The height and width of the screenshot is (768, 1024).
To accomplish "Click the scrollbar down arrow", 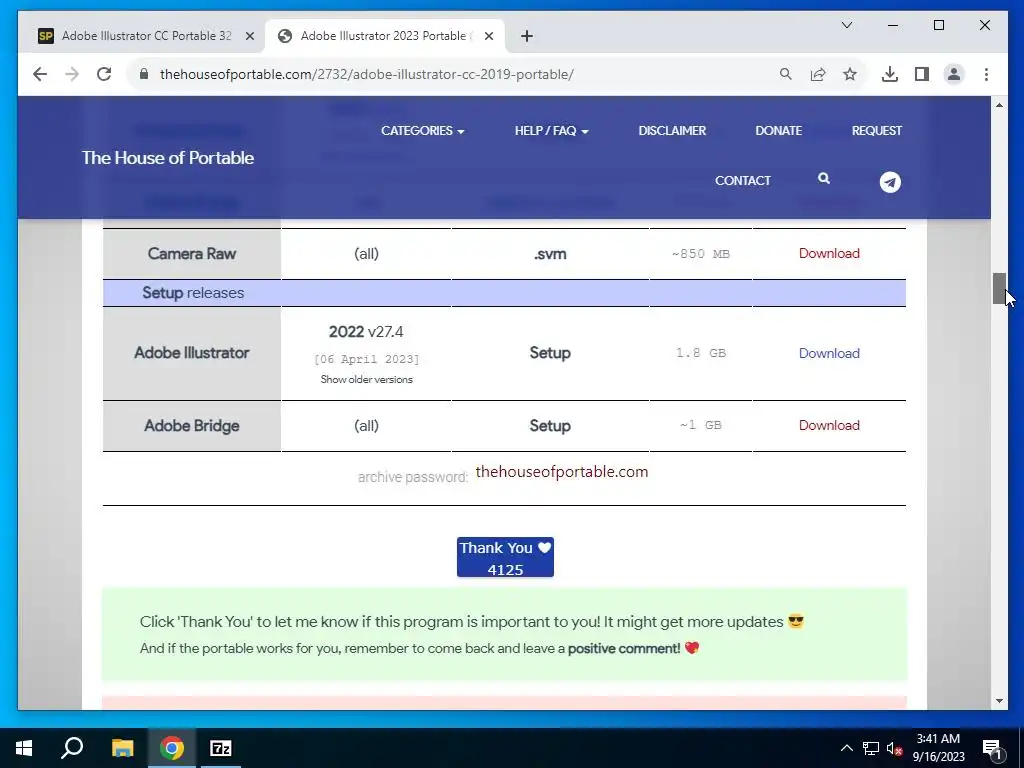I will [x=999, y=701].
